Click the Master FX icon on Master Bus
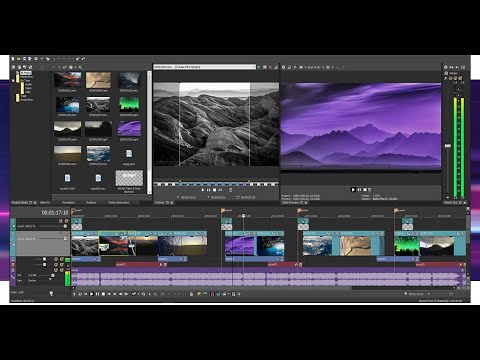Image resolution: width=480 pixels, height=360 pixels. (446, 78)
